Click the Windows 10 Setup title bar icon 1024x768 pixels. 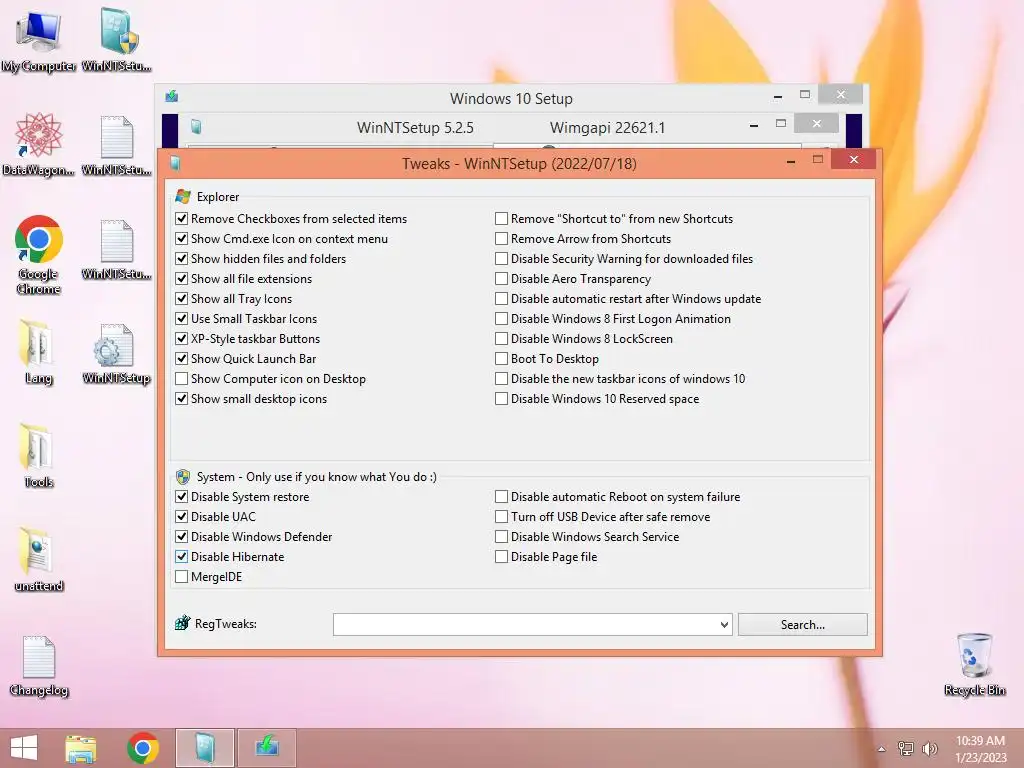coord(172,97)
